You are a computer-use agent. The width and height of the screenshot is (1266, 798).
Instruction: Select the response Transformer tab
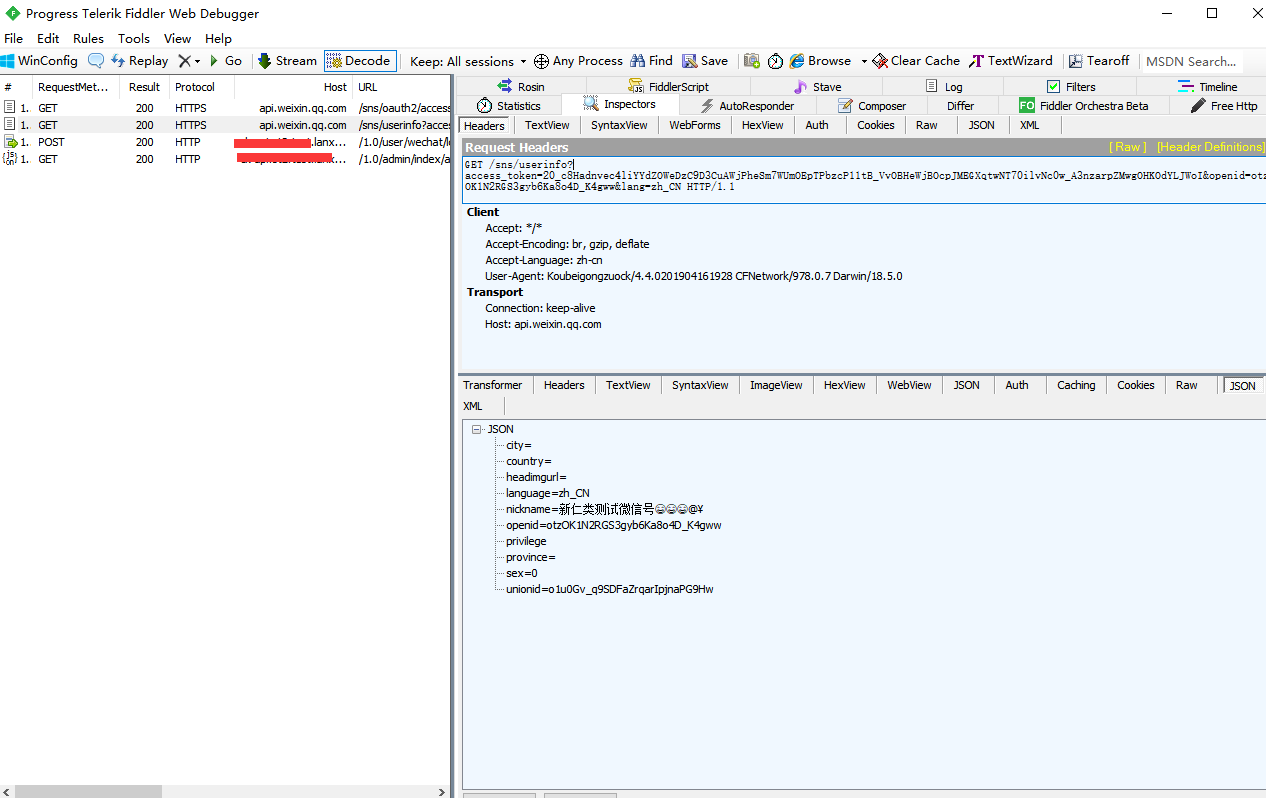pyautogui.click(x=492, y=385)
